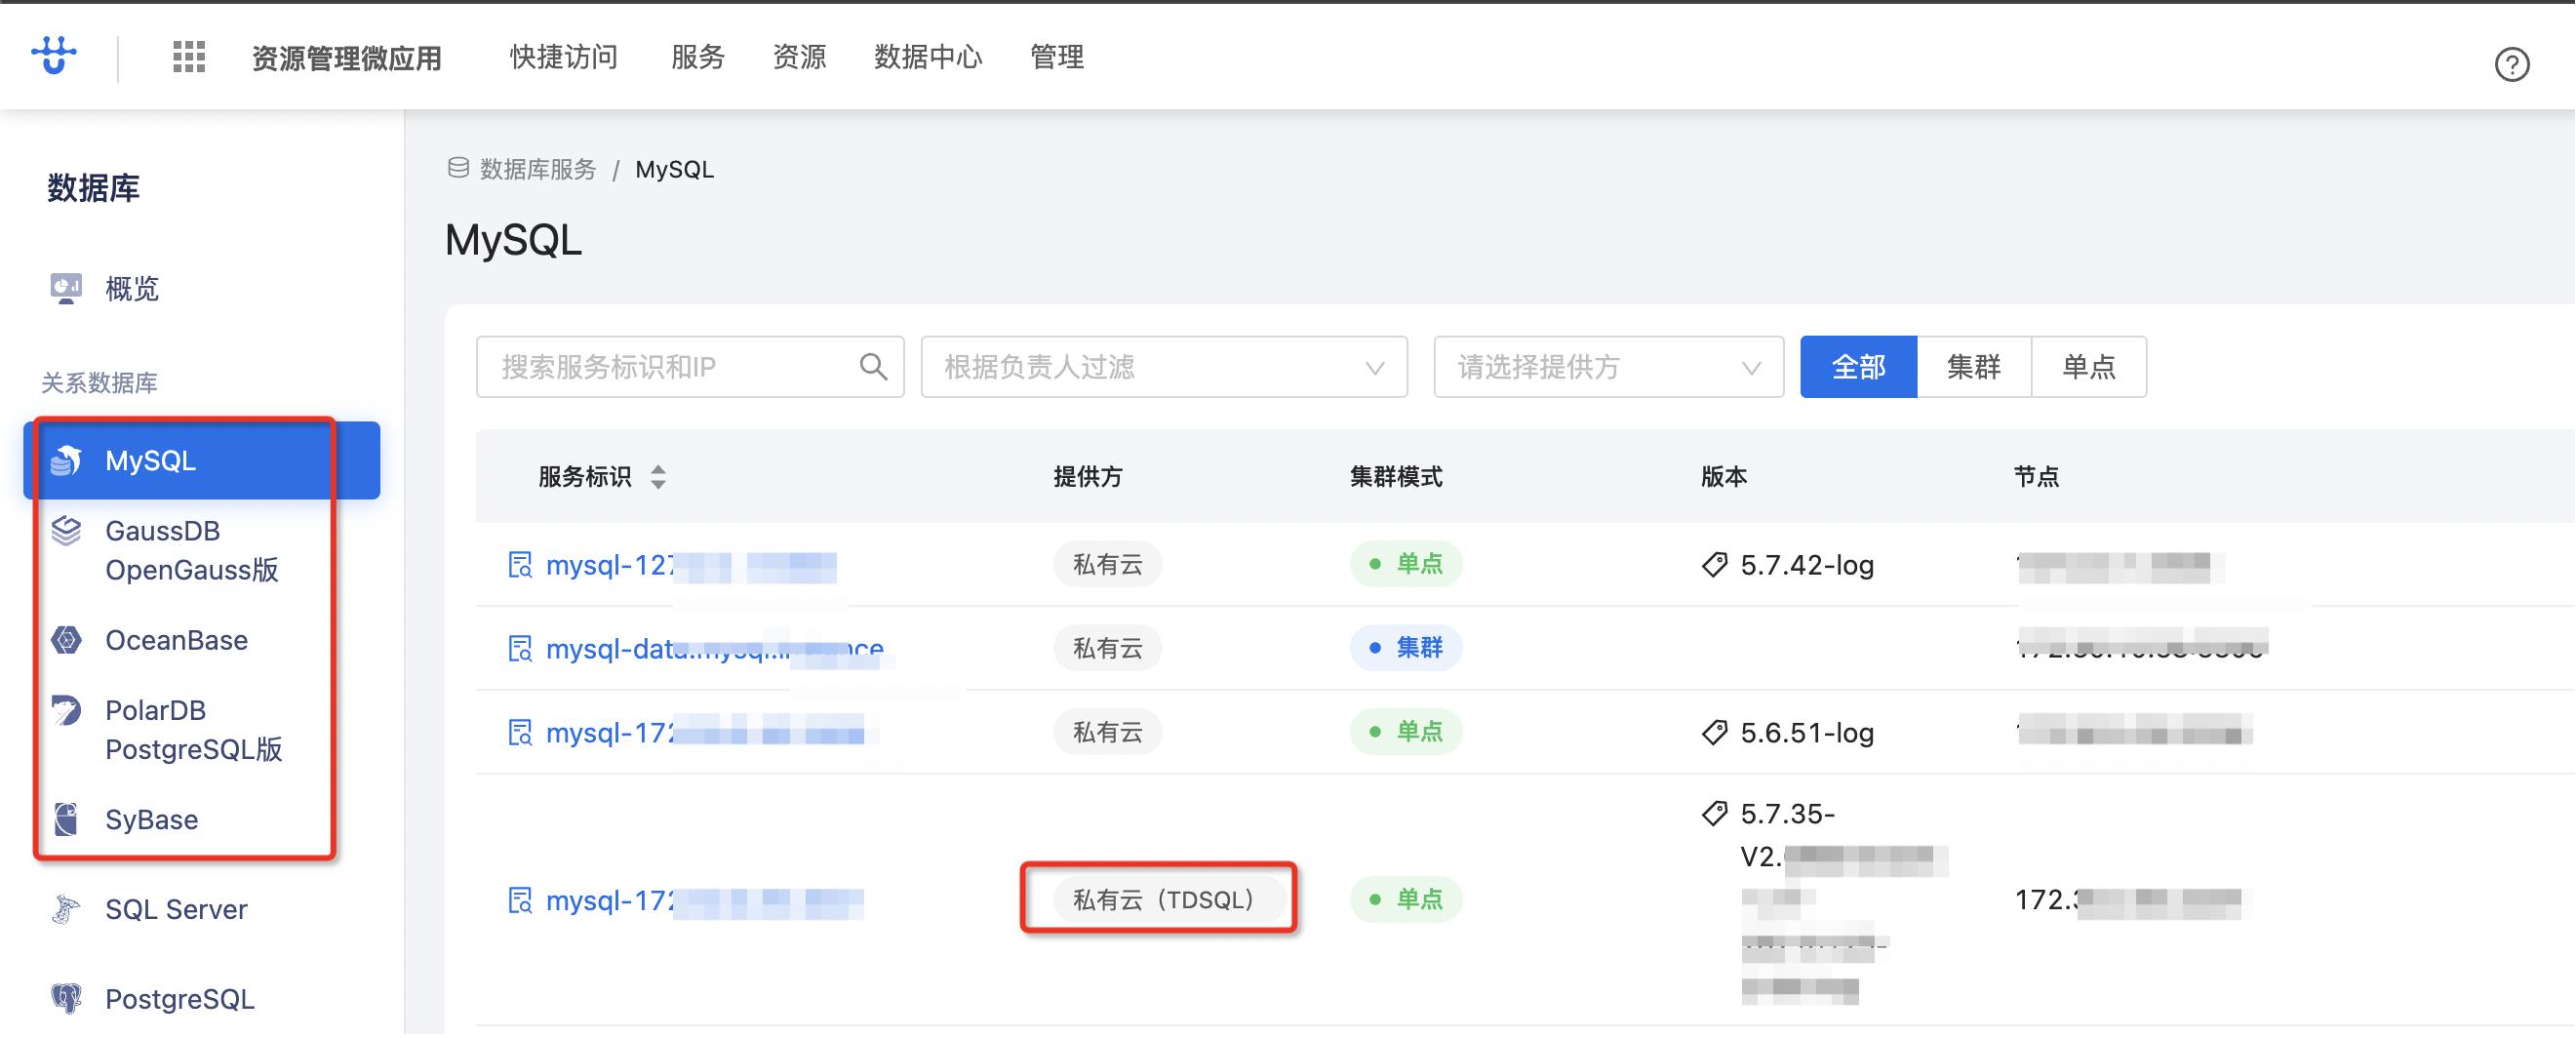Open mysql-172 link in TDSQL row
2576x1038 pixels.
pos(705,902)
